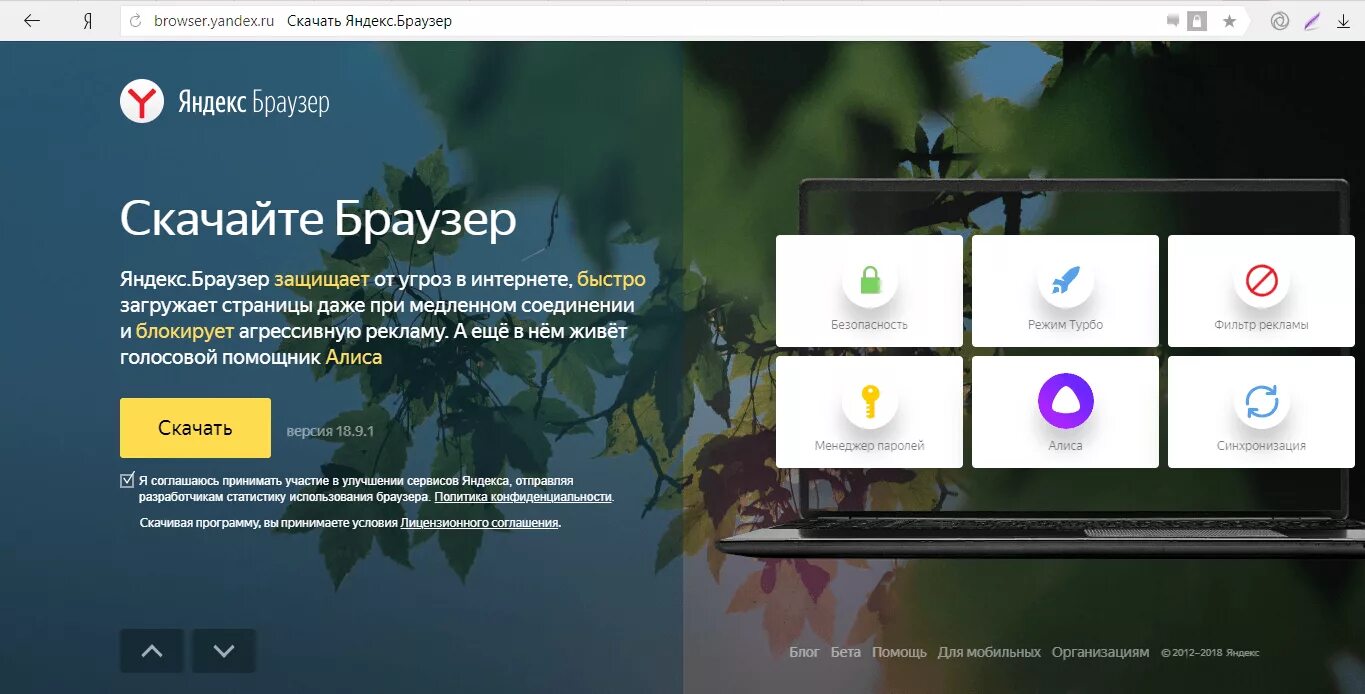Open the Лицензионного соглашения link
This screenshot has height=694, width=1365.
click(479, 522)
